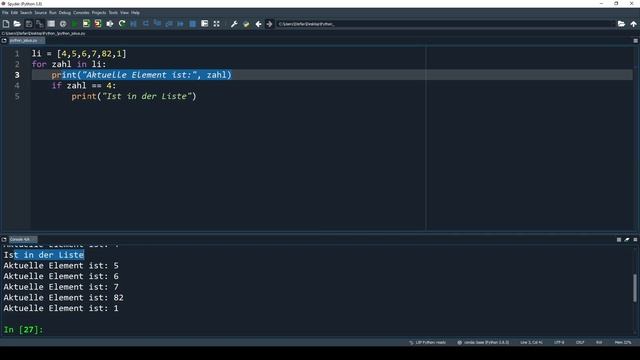The height and width of the screenshot is (360, 640).
Task: Debug step return icon
Action: [x=169, y=24]
